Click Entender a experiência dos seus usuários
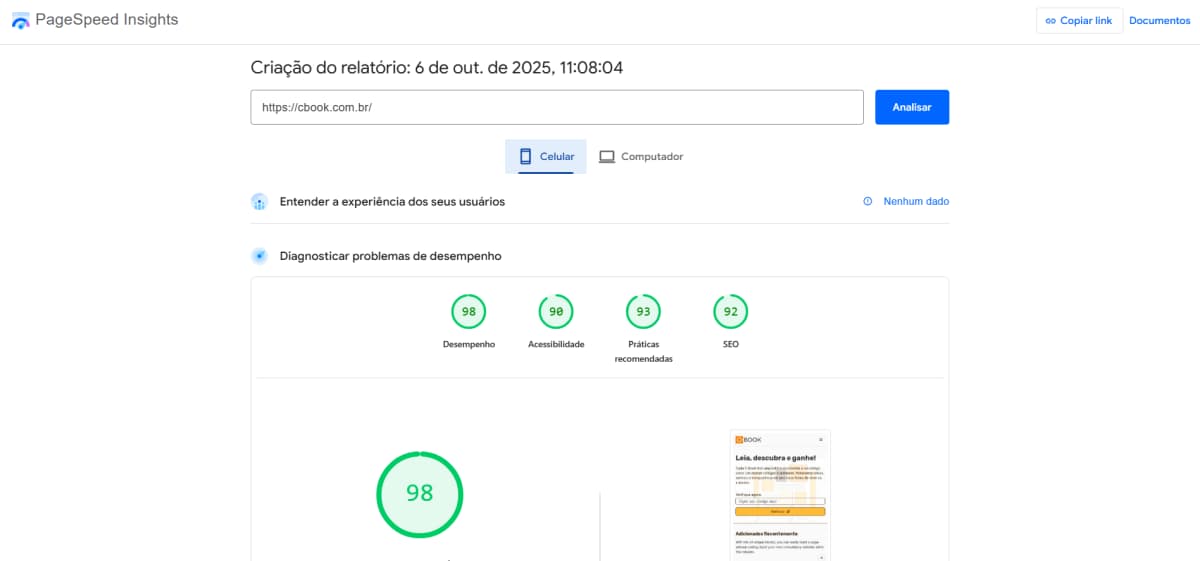 click(392, 202)
